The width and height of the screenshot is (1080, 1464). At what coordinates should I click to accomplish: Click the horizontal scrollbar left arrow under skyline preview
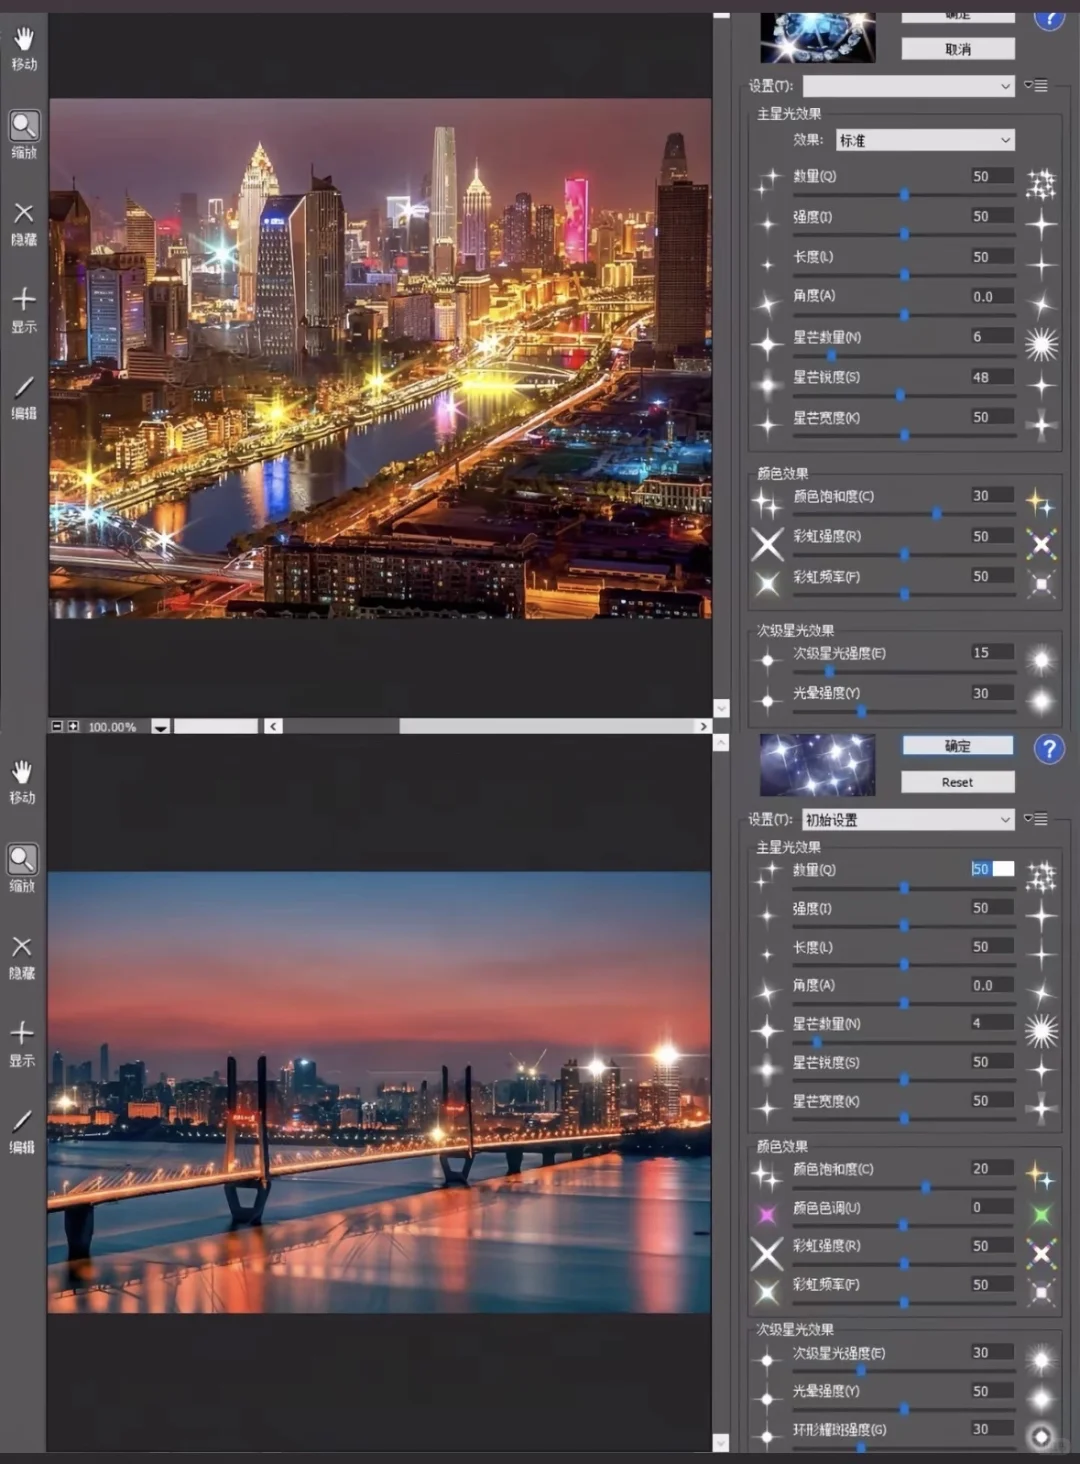pos(273,726)
